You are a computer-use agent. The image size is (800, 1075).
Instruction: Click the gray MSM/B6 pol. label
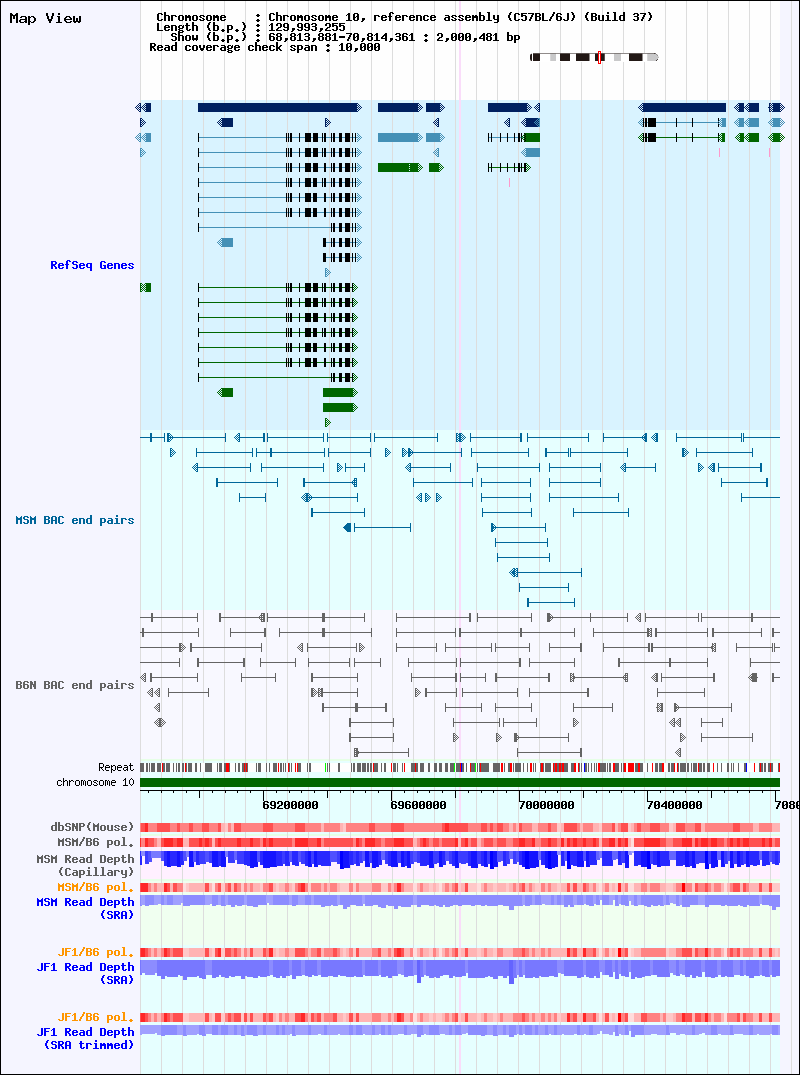coord(96,842)
